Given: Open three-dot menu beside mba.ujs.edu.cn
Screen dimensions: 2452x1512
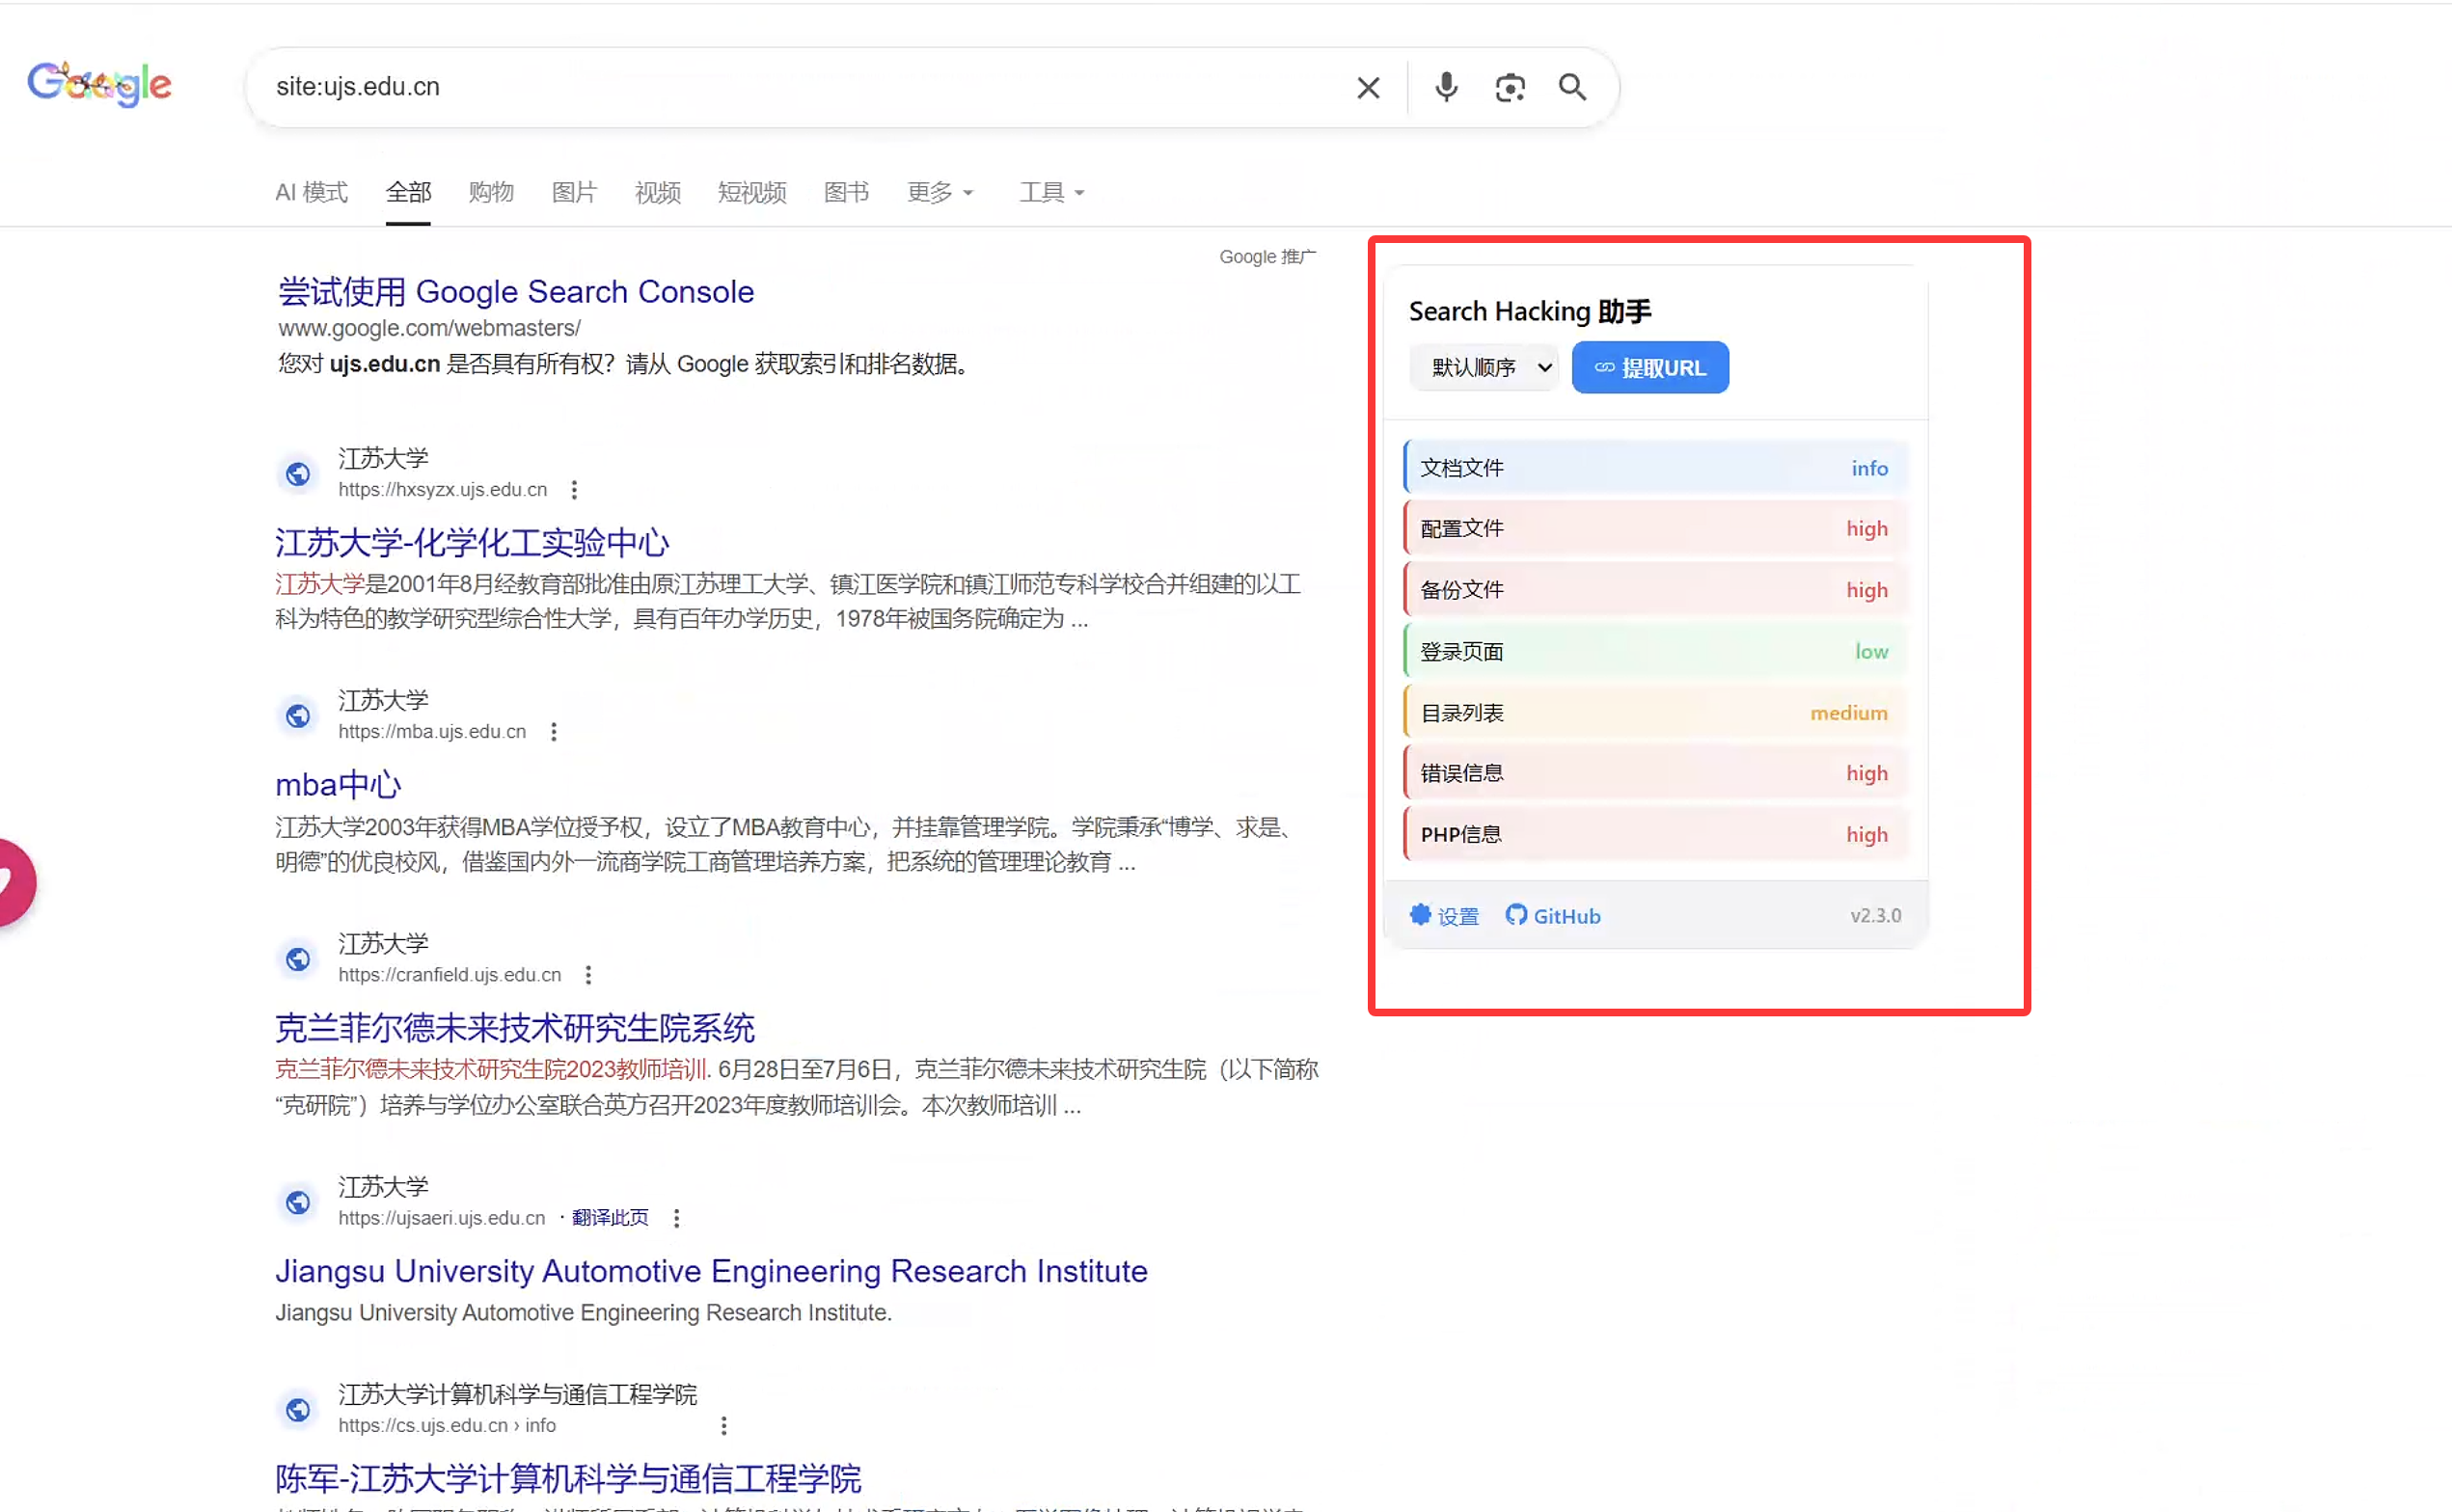Looking at the screenshot, I should coord(553,732).
